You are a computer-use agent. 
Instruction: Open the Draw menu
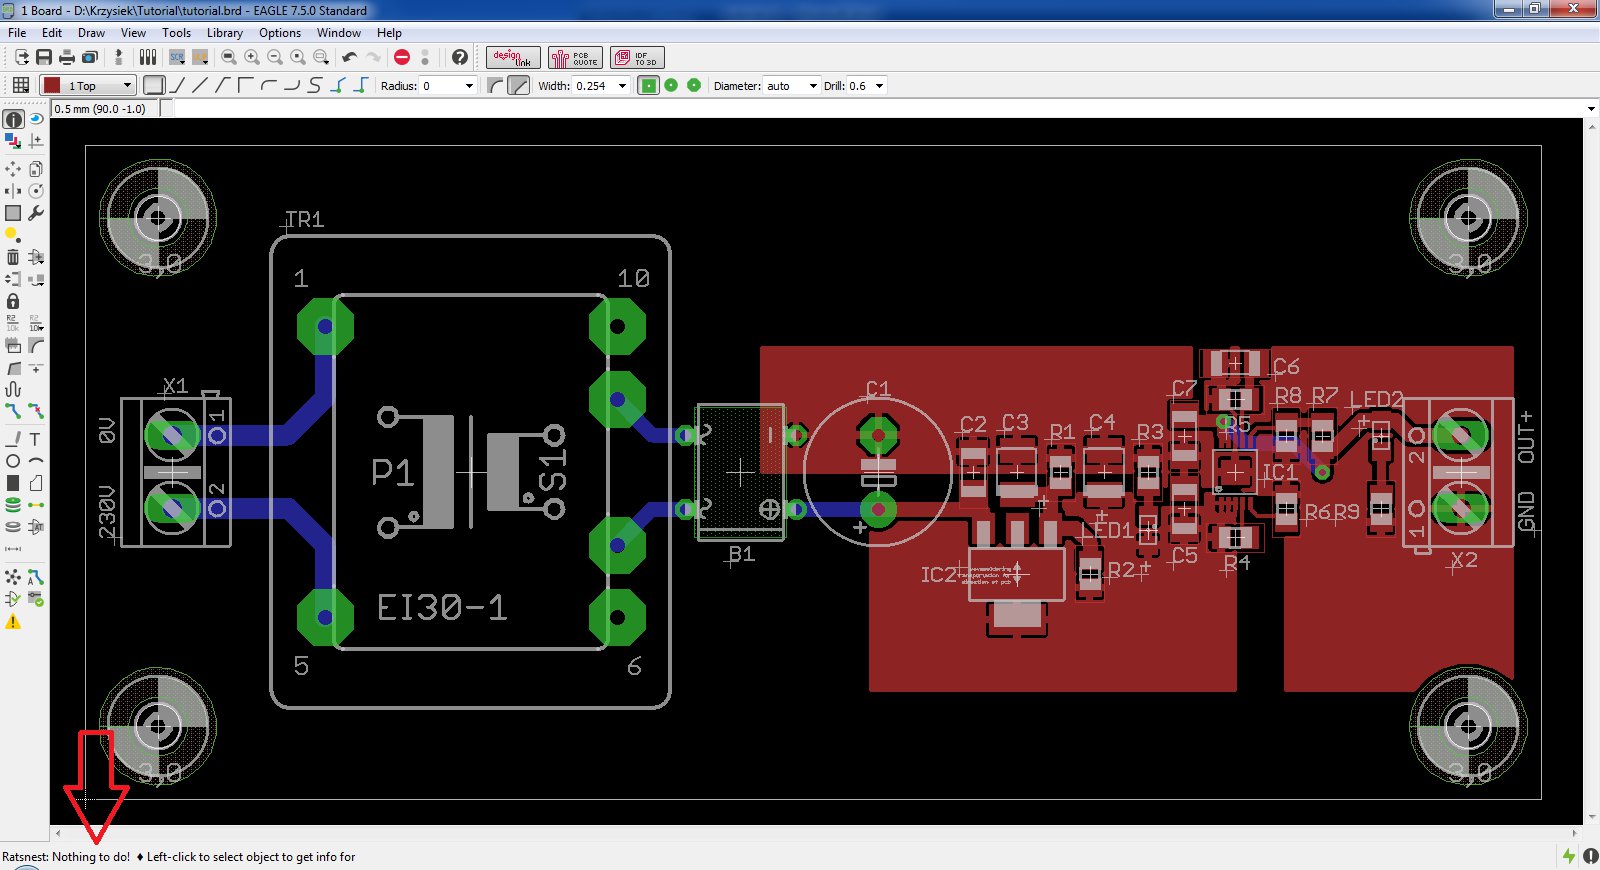pyautogui.click(x=91, y=33)
